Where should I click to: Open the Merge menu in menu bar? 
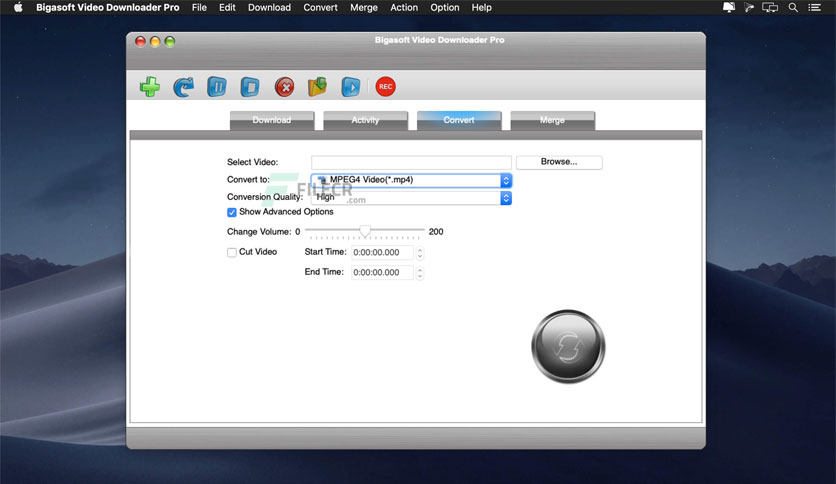pos(364,7)
